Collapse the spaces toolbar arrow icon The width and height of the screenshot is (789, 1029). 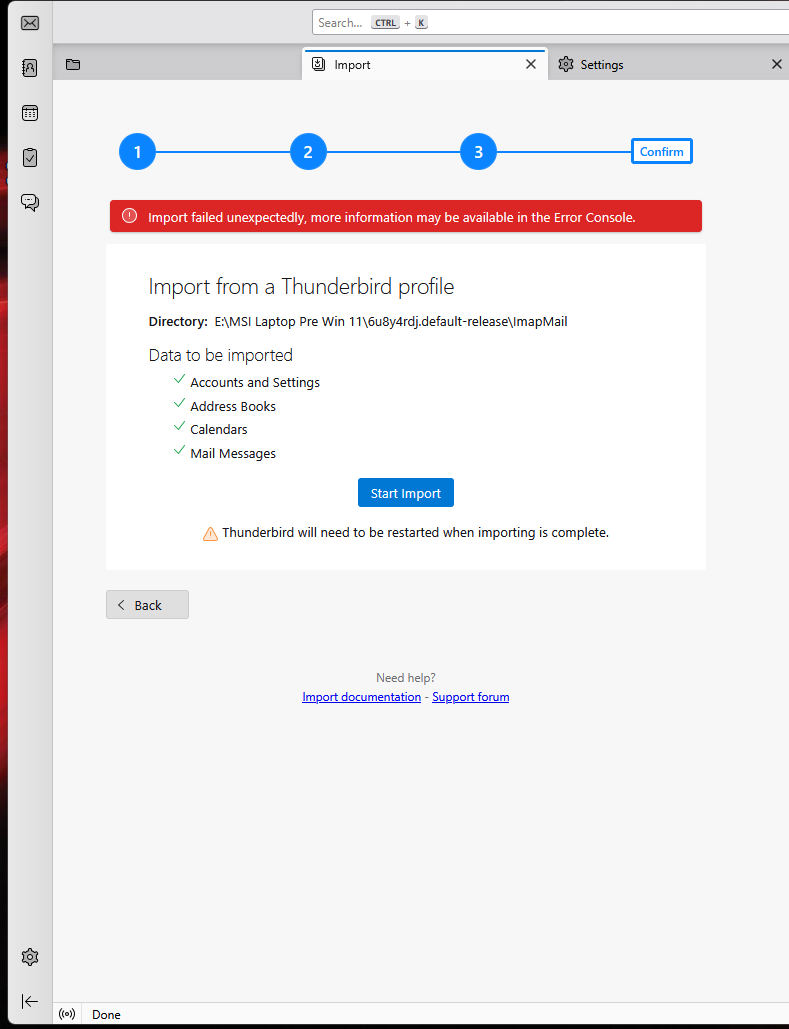click(x=30, y=1001)
